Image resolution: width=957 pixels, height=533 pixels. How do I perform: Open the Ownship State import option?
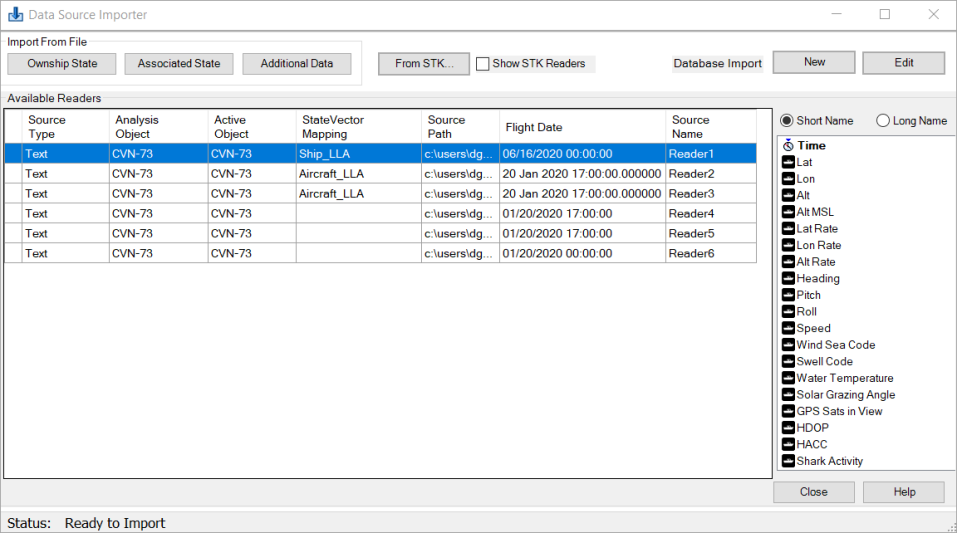click(62, 64)
